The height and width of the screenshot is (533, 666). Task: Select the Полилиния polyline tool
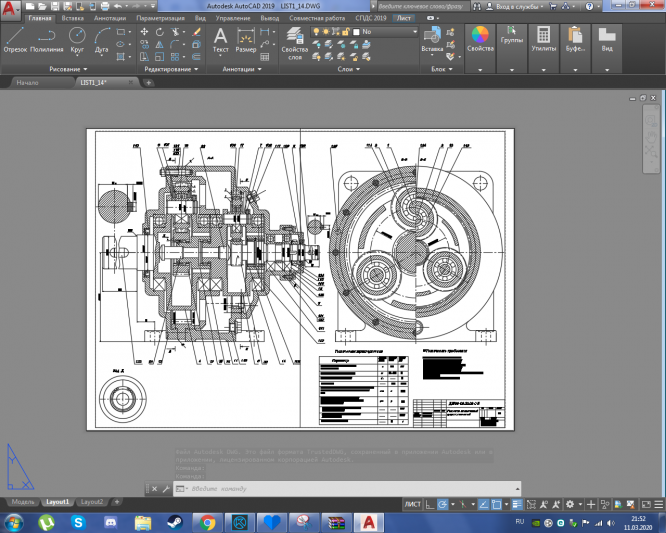(x=46, y=39)
